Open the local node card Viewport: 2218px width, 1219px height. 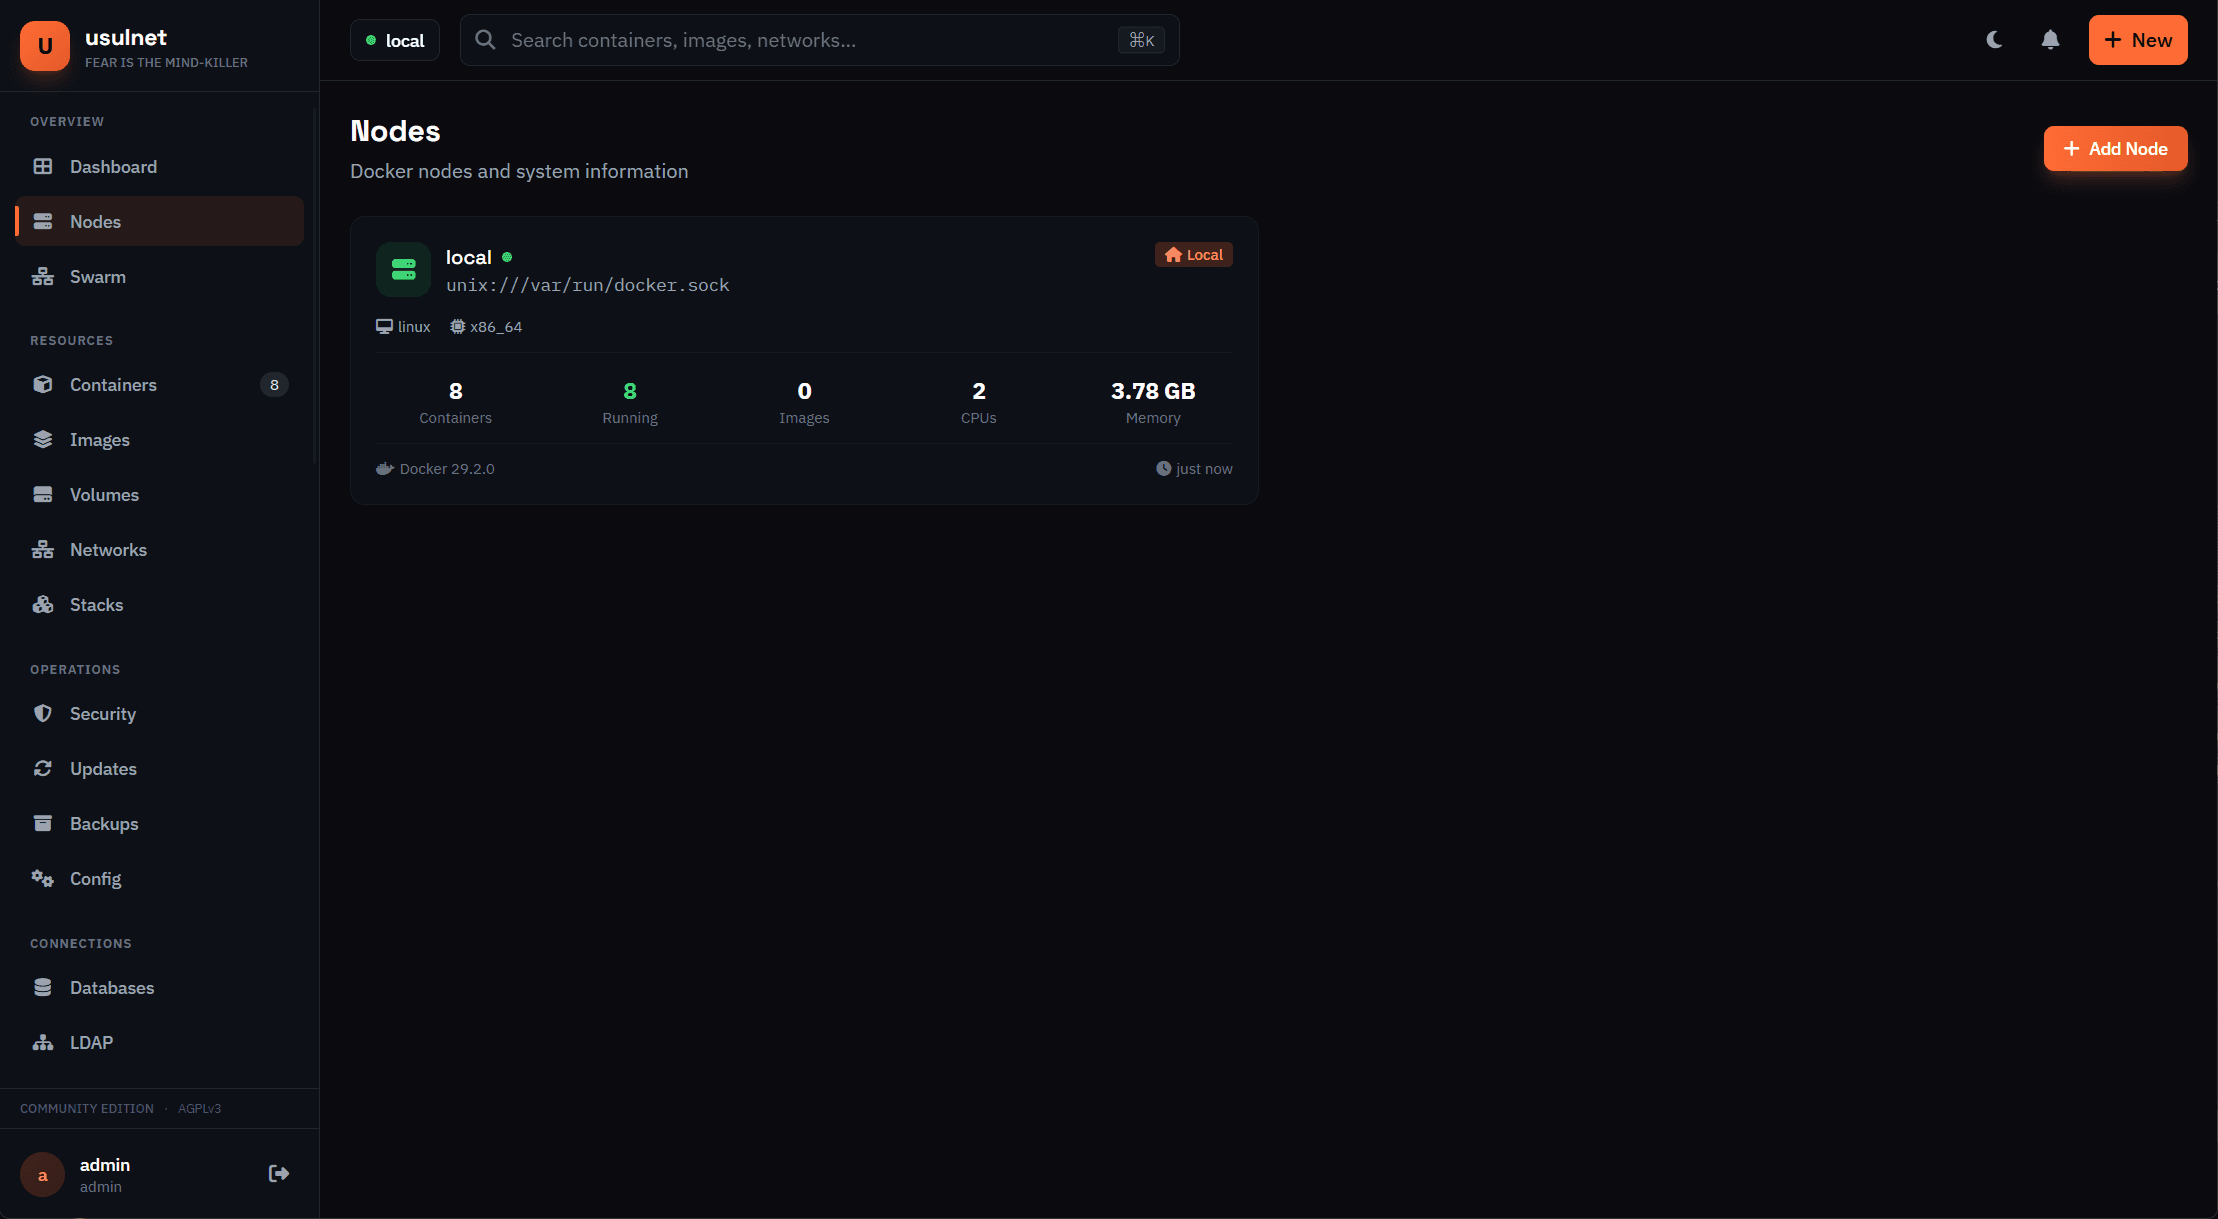[804, 360]
